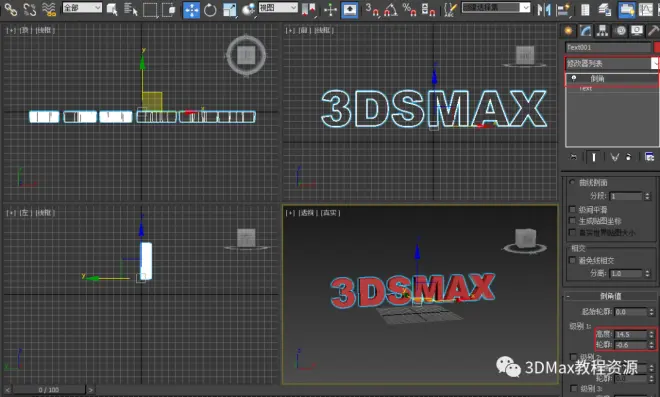Click the Select and Place sphere icon

click(249, 9)
